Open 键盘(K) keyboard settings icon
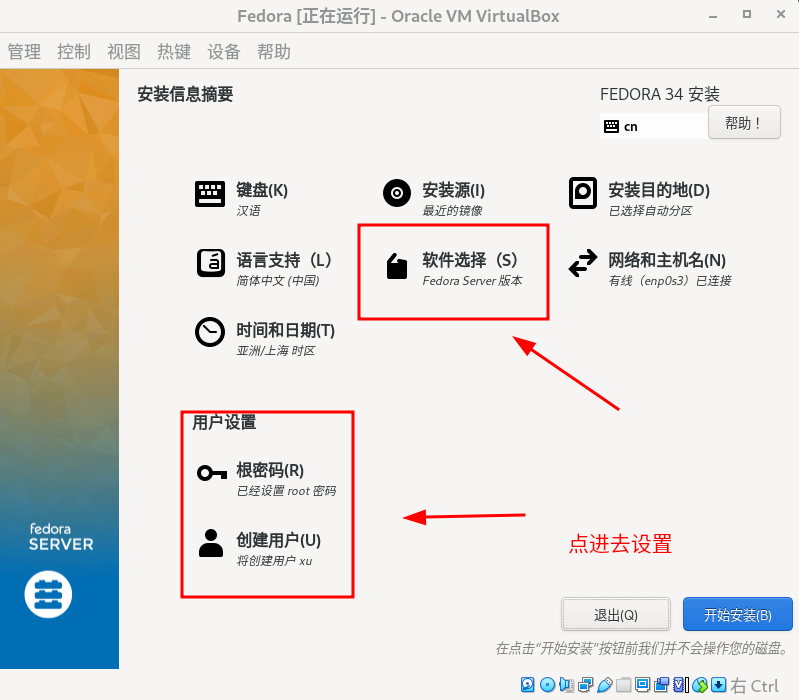This screenshot has height=700, width=799. [x=210, y=194]
